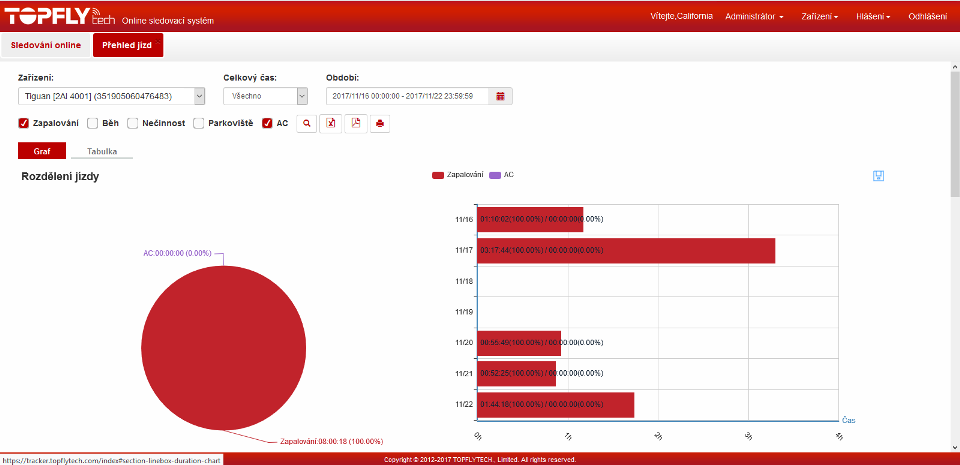Viewport: 960px width, 465px height.
Task: Click the print report icon
Action: (380, 124)
